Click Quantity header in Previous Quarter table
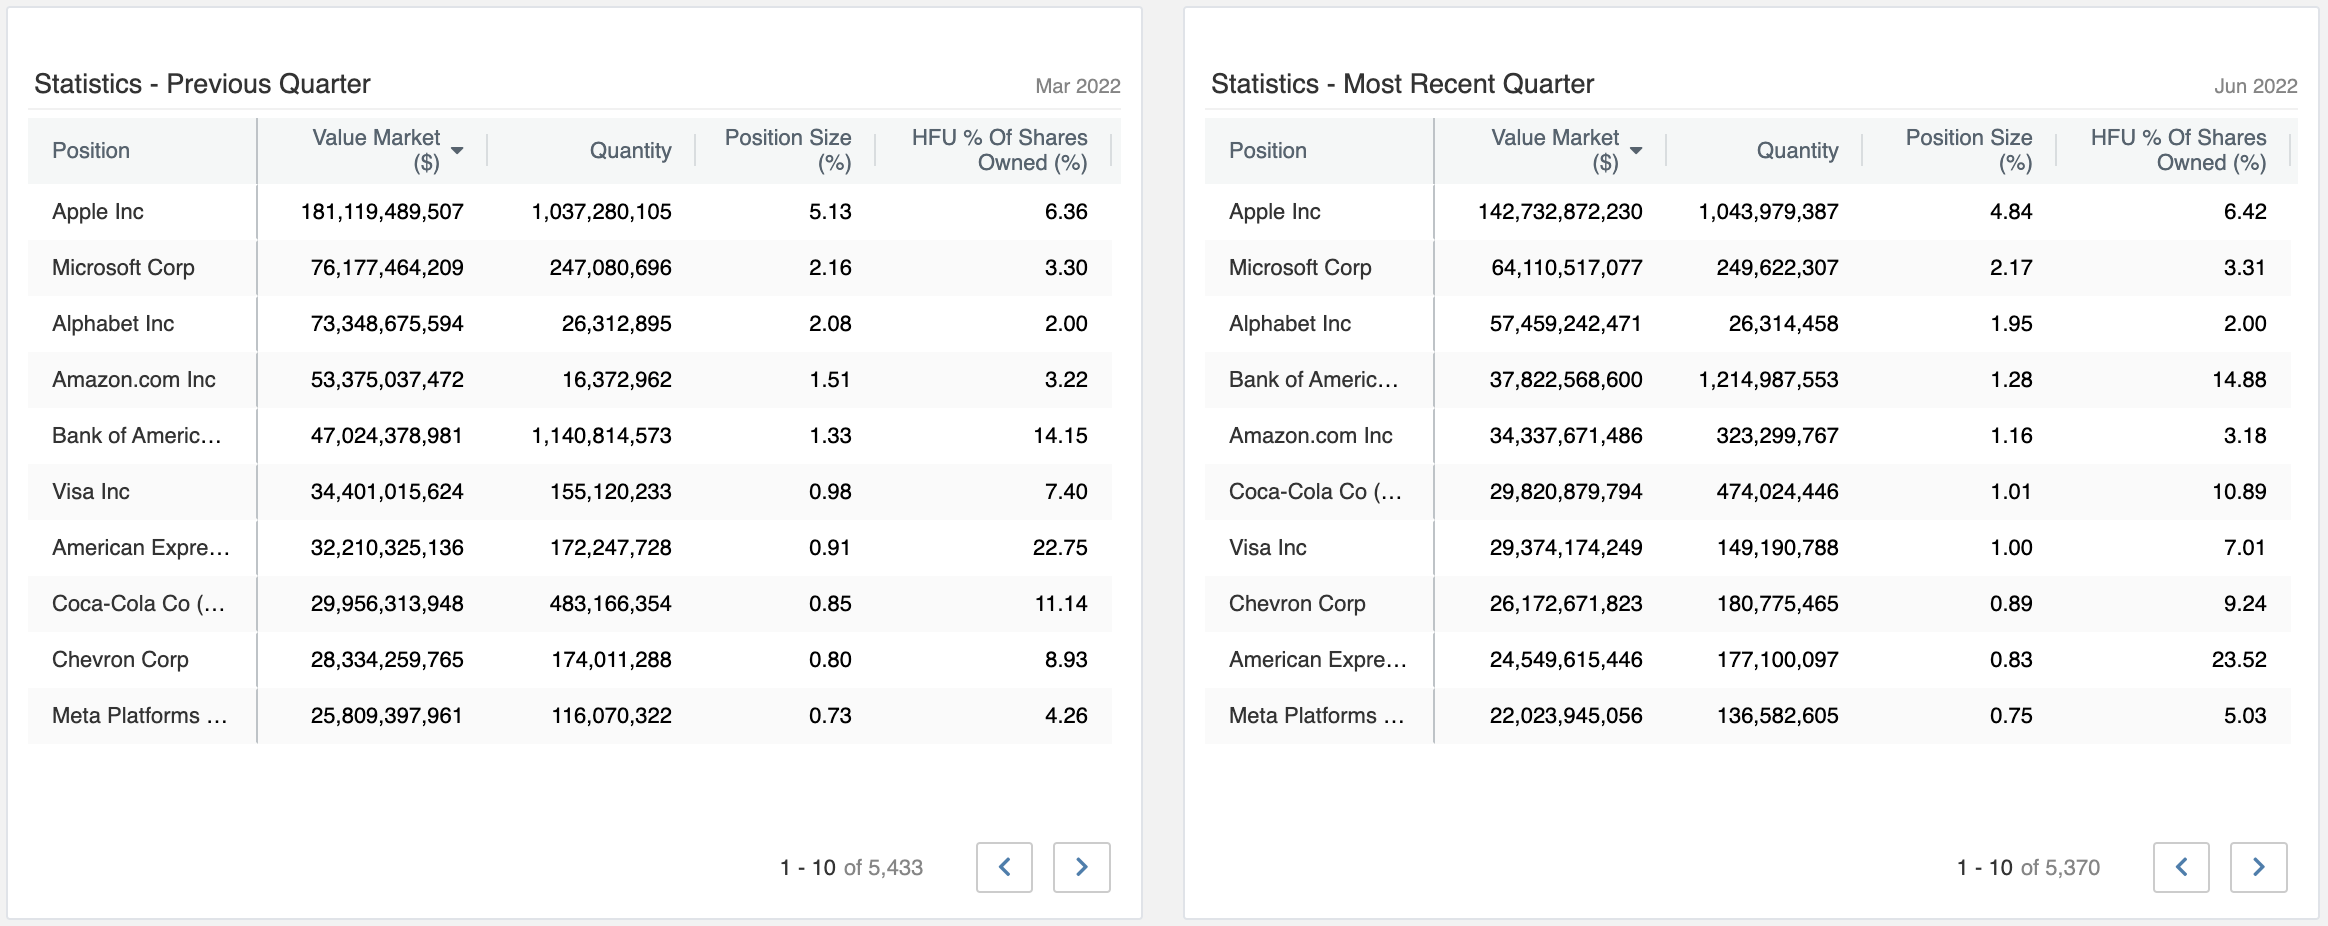The width and height of the screenshot is (2328, 926). pos(630,150)
